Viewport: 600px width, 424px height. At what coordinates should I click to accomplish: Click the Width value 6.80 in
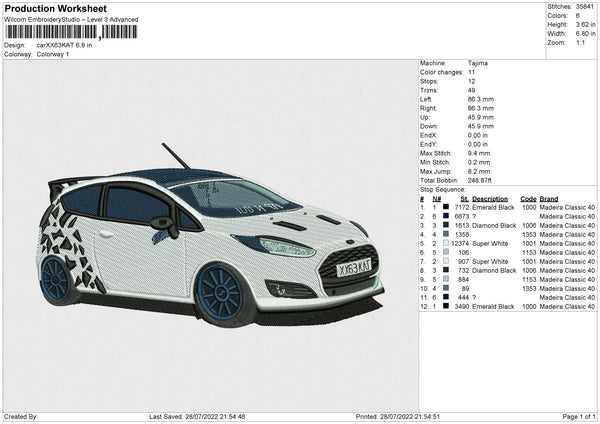pyautogui.click(x=585, y=34)
